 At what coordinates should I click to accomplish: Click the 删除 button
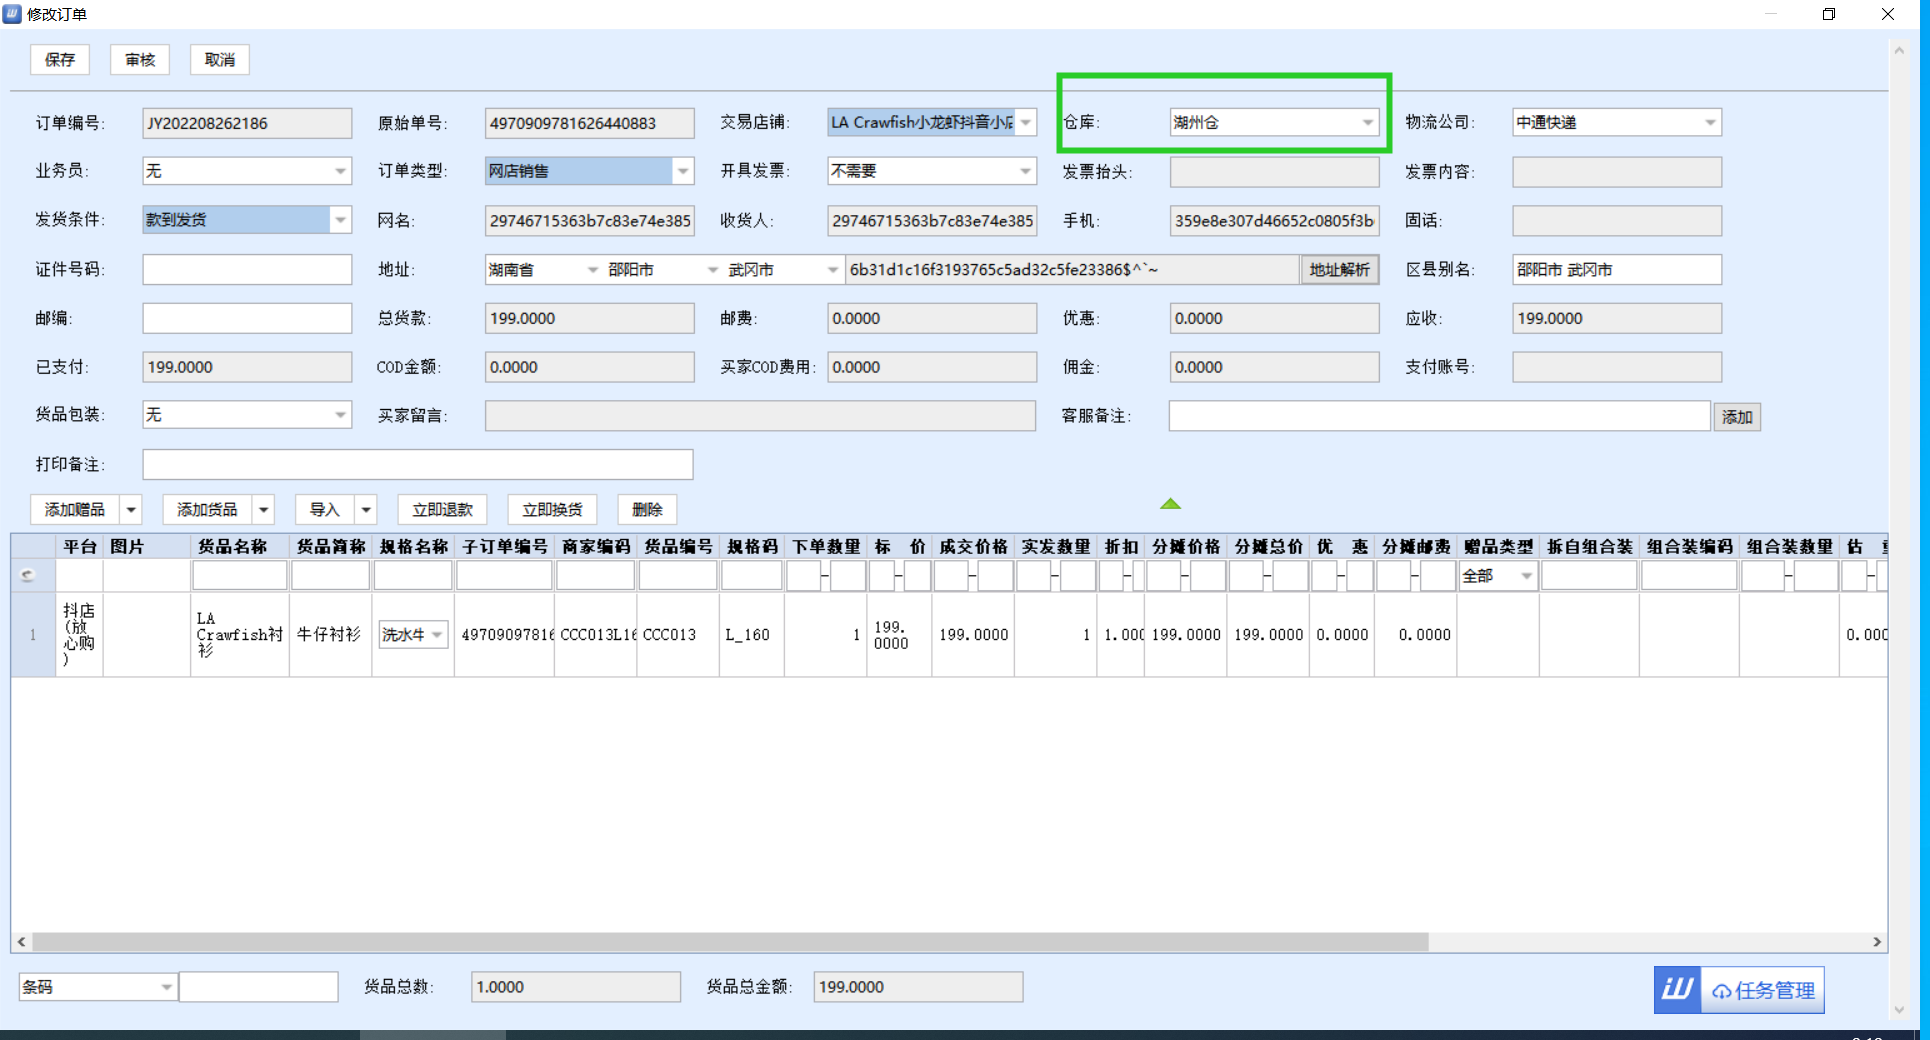tap(647, 510)
